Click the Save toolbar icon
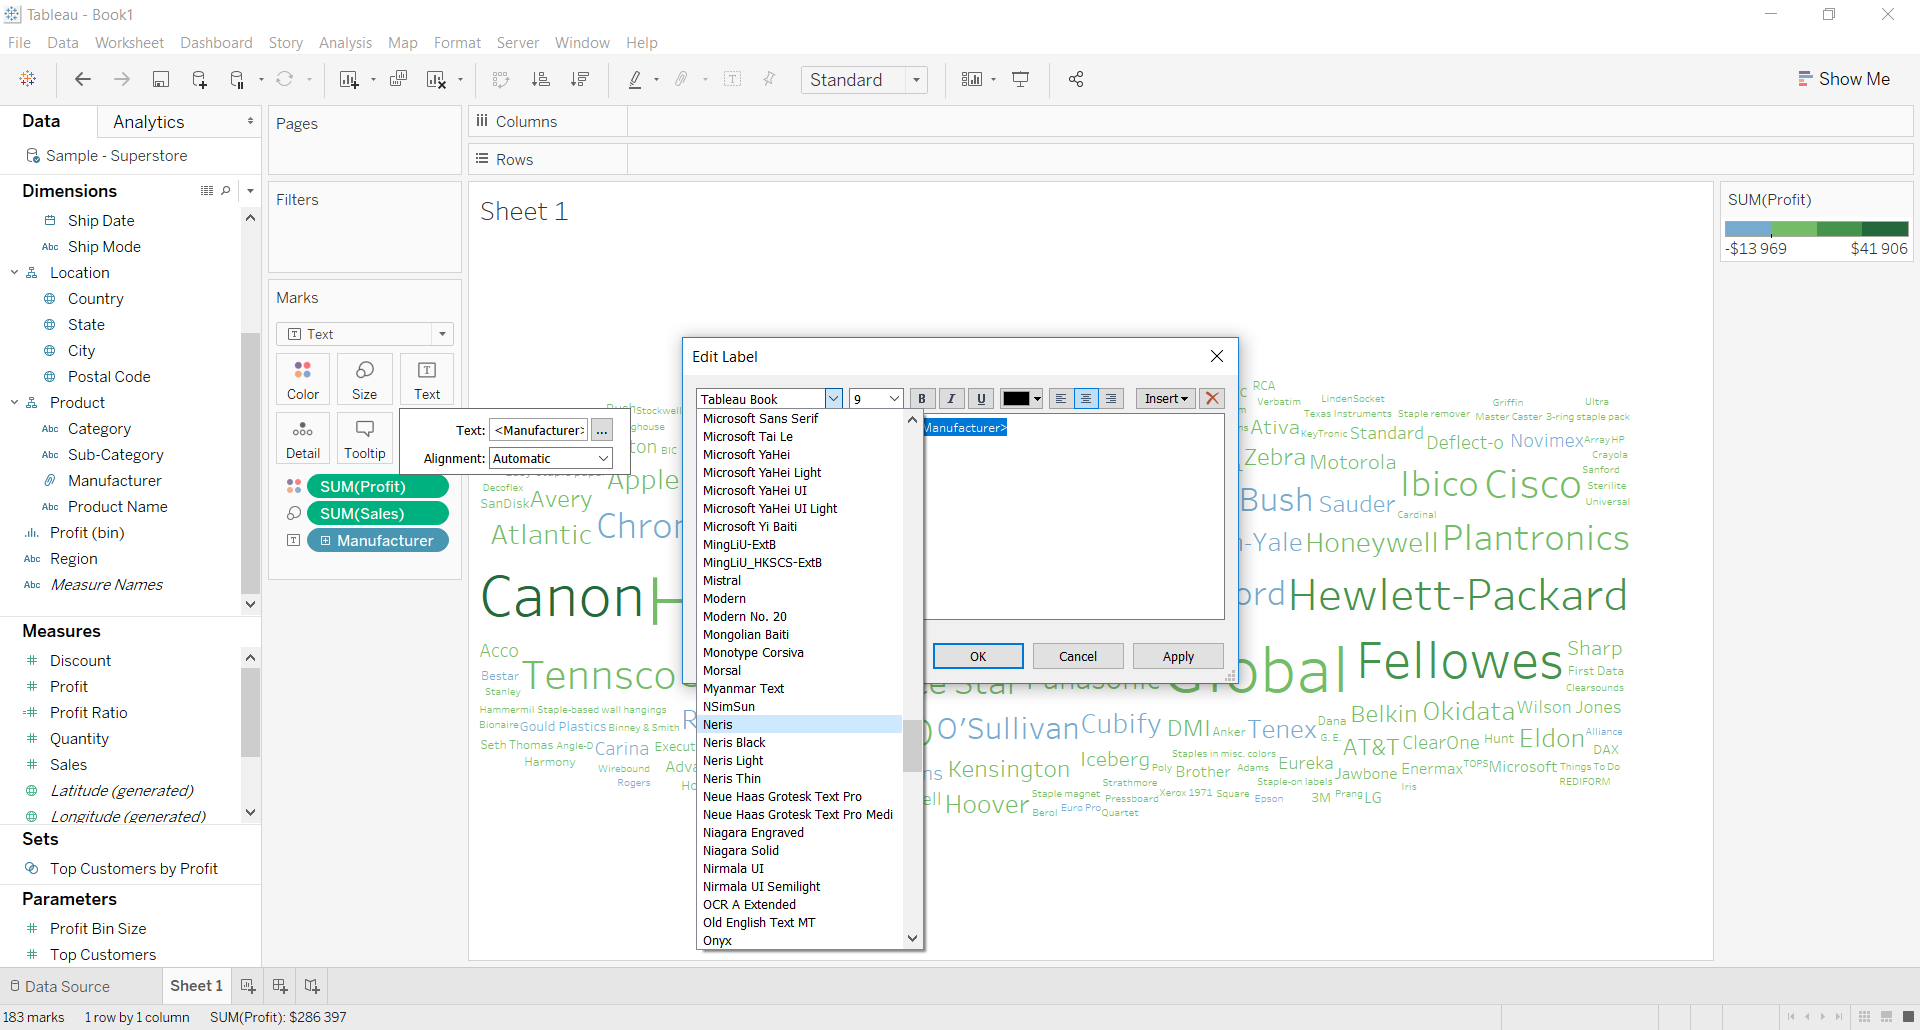 point(160,80)
